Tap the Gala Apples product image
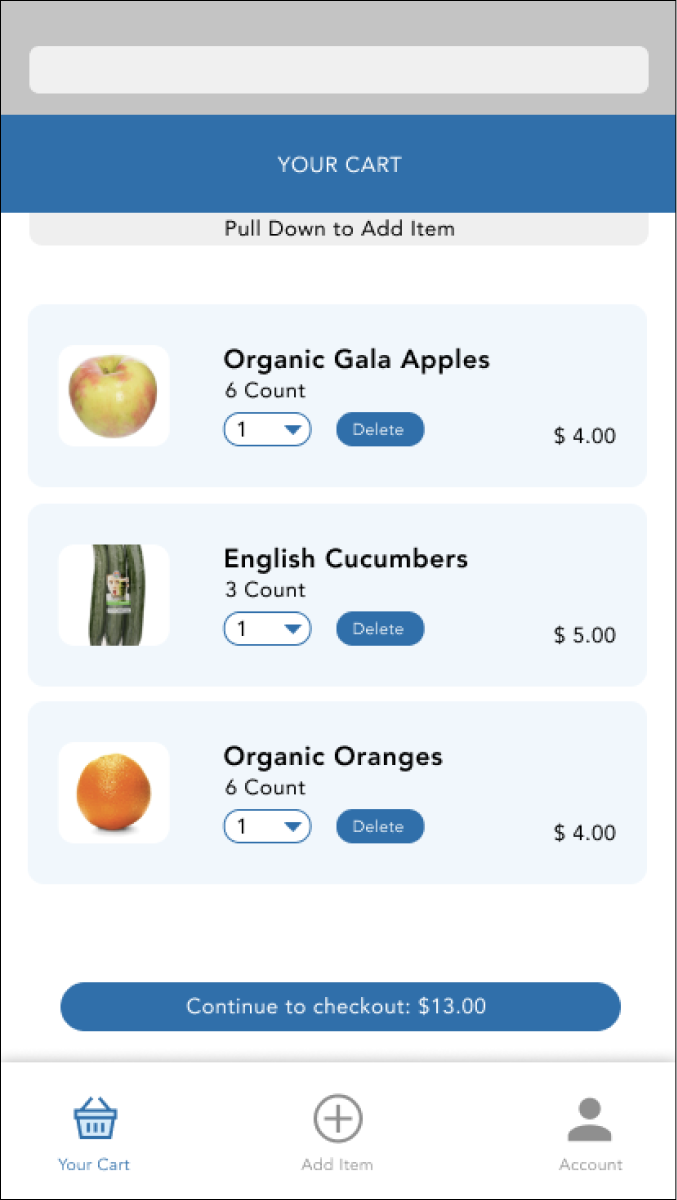The width and height of the screenshot is (677, 1200). click(x=114, y=395)
